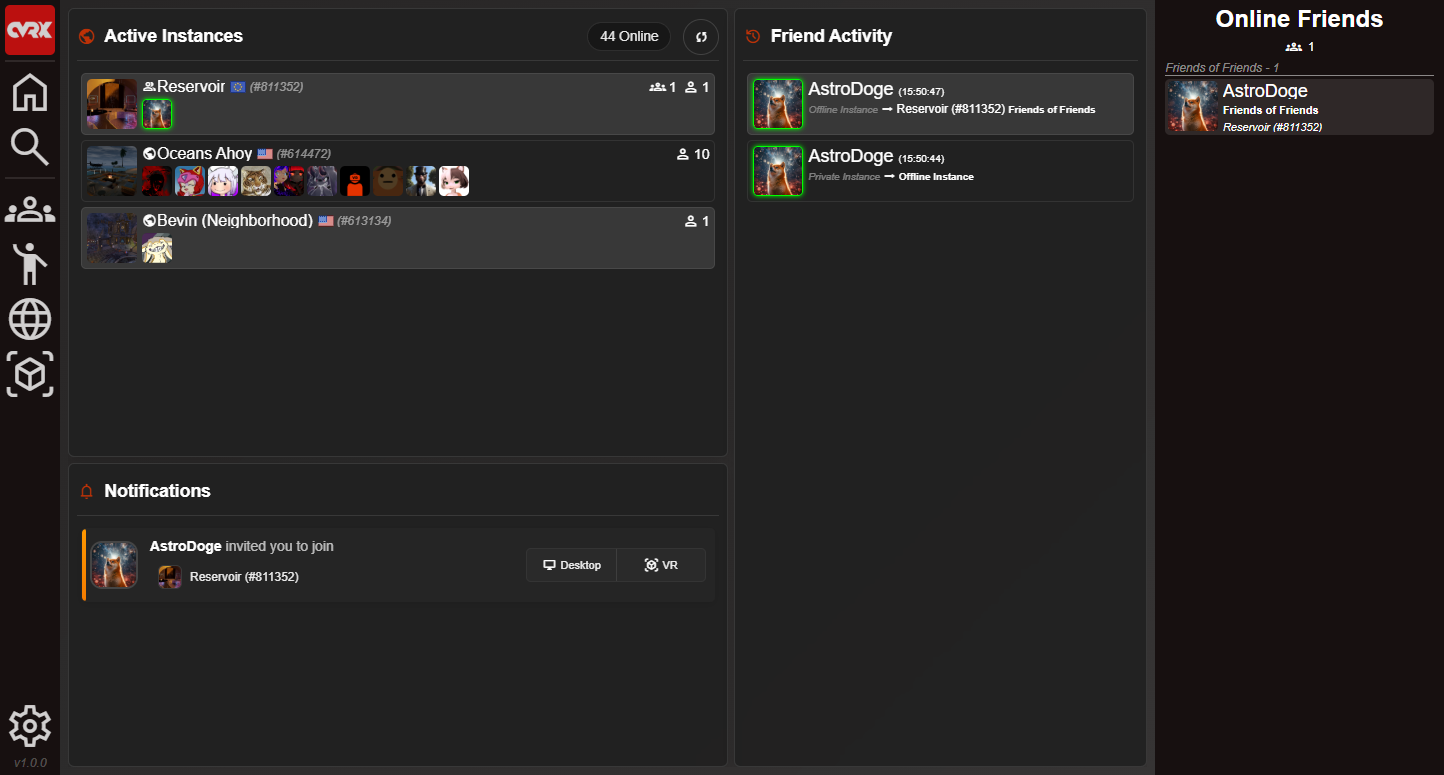Click the Online Friends heading
Viewport: 1444px width, 775px height.
pos(1299,19)
